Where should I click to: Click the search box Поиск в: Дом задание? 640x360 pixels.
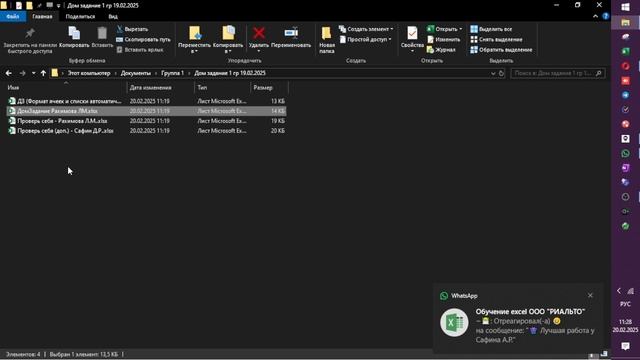click(558, 73)
